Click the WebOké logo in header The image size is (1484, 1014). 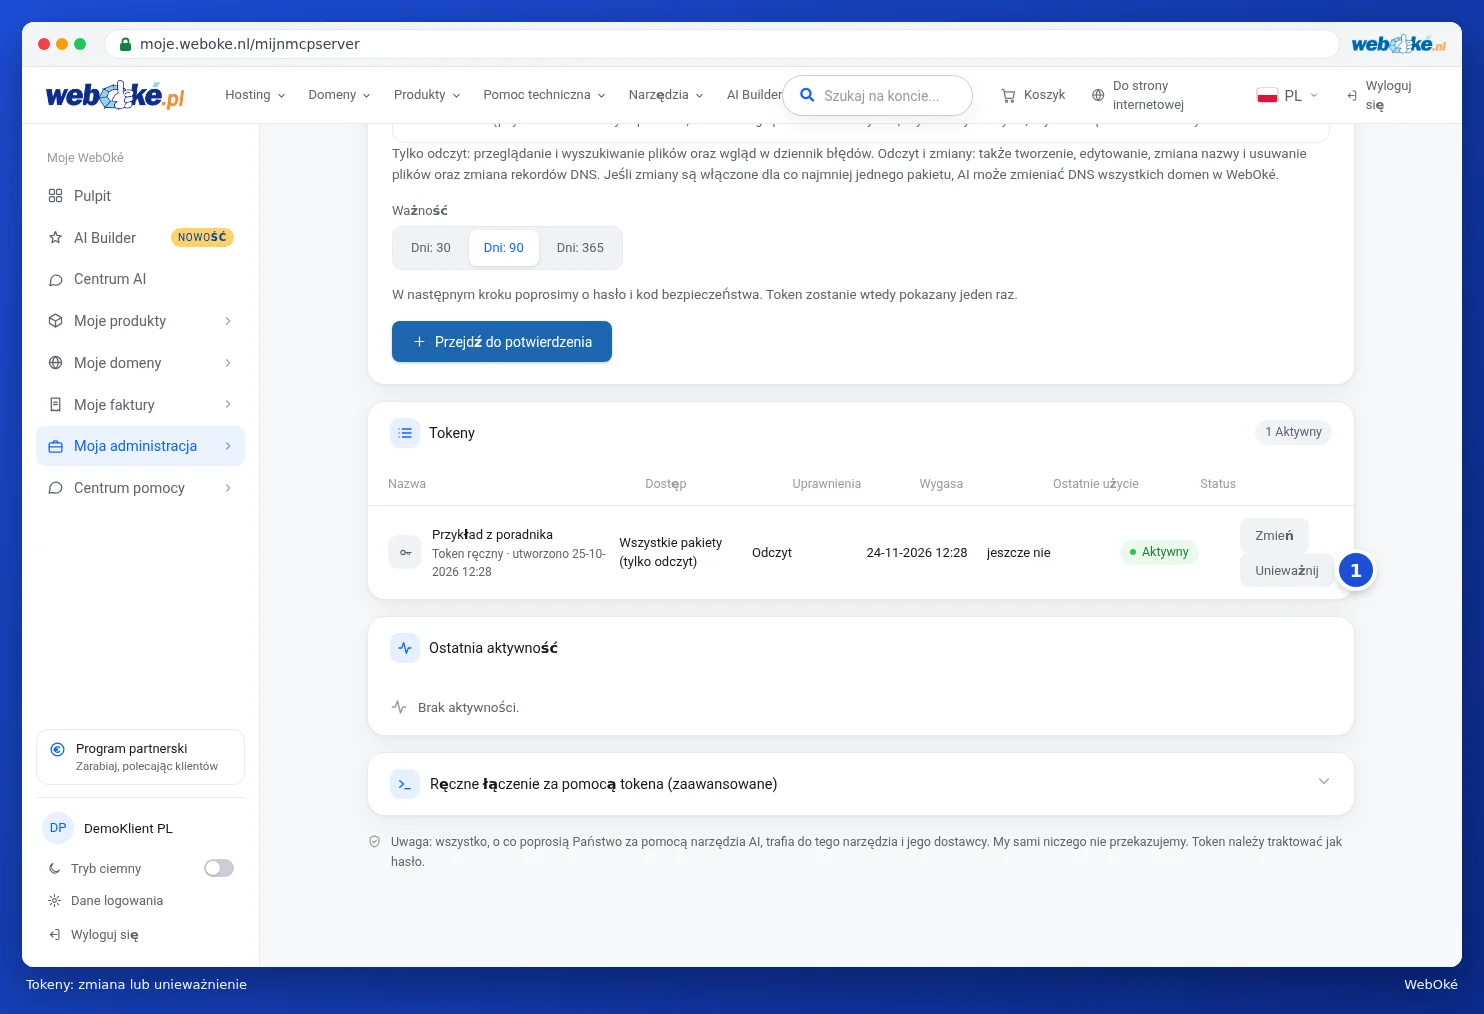click(115, 95)
